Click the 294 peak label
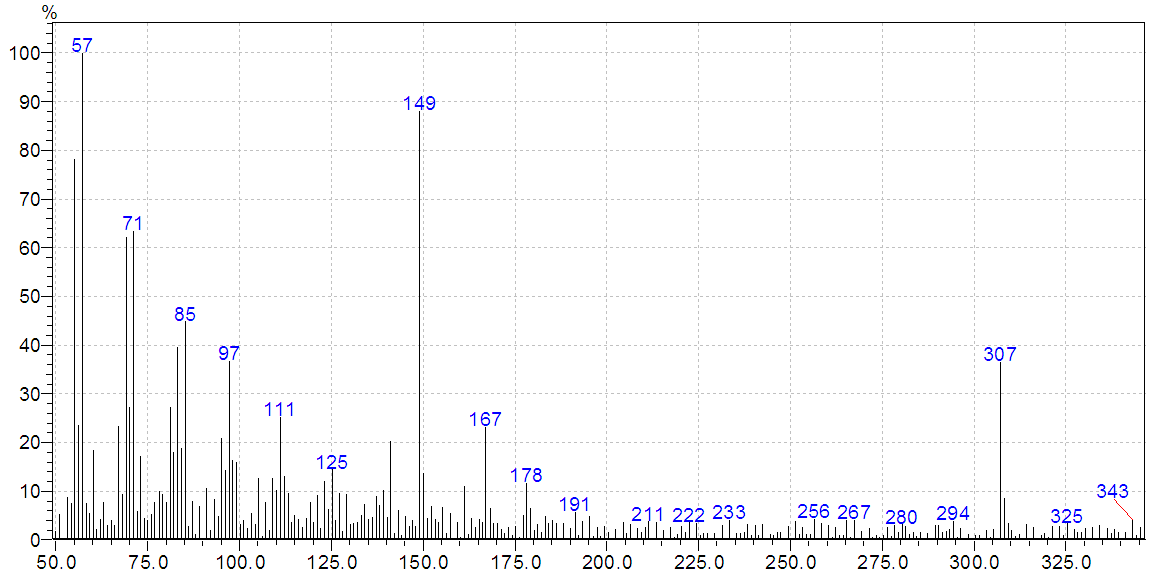 pos(952,513)
